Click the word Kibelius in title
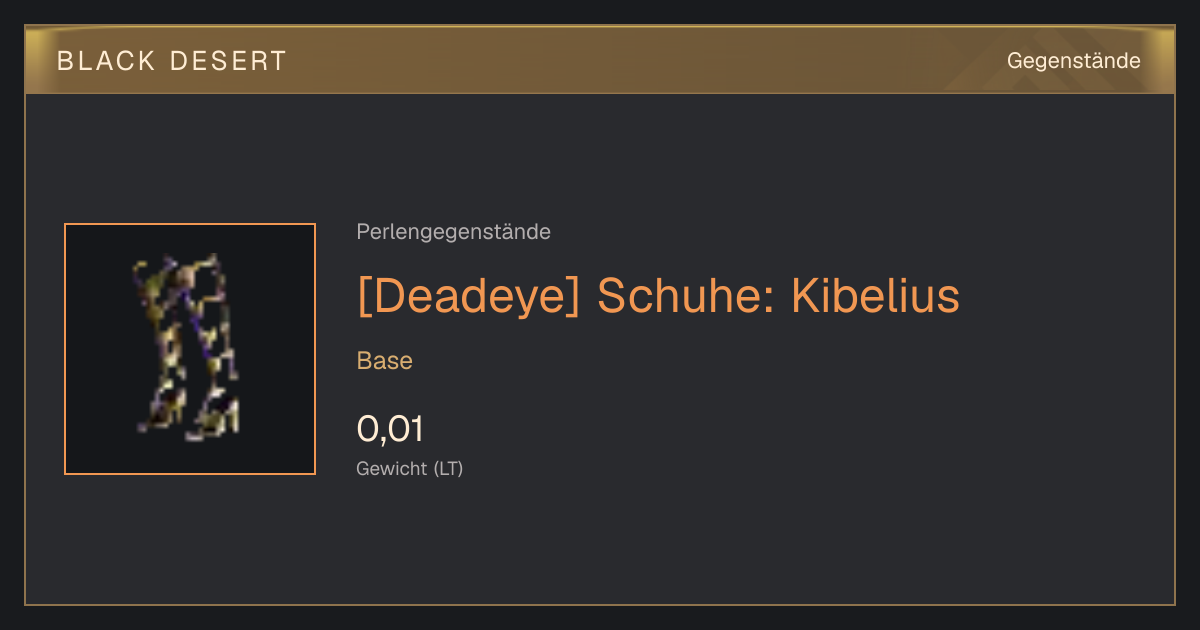This screenshot has height=630, width=1200. pyautogui.click(x=875, y=296)
